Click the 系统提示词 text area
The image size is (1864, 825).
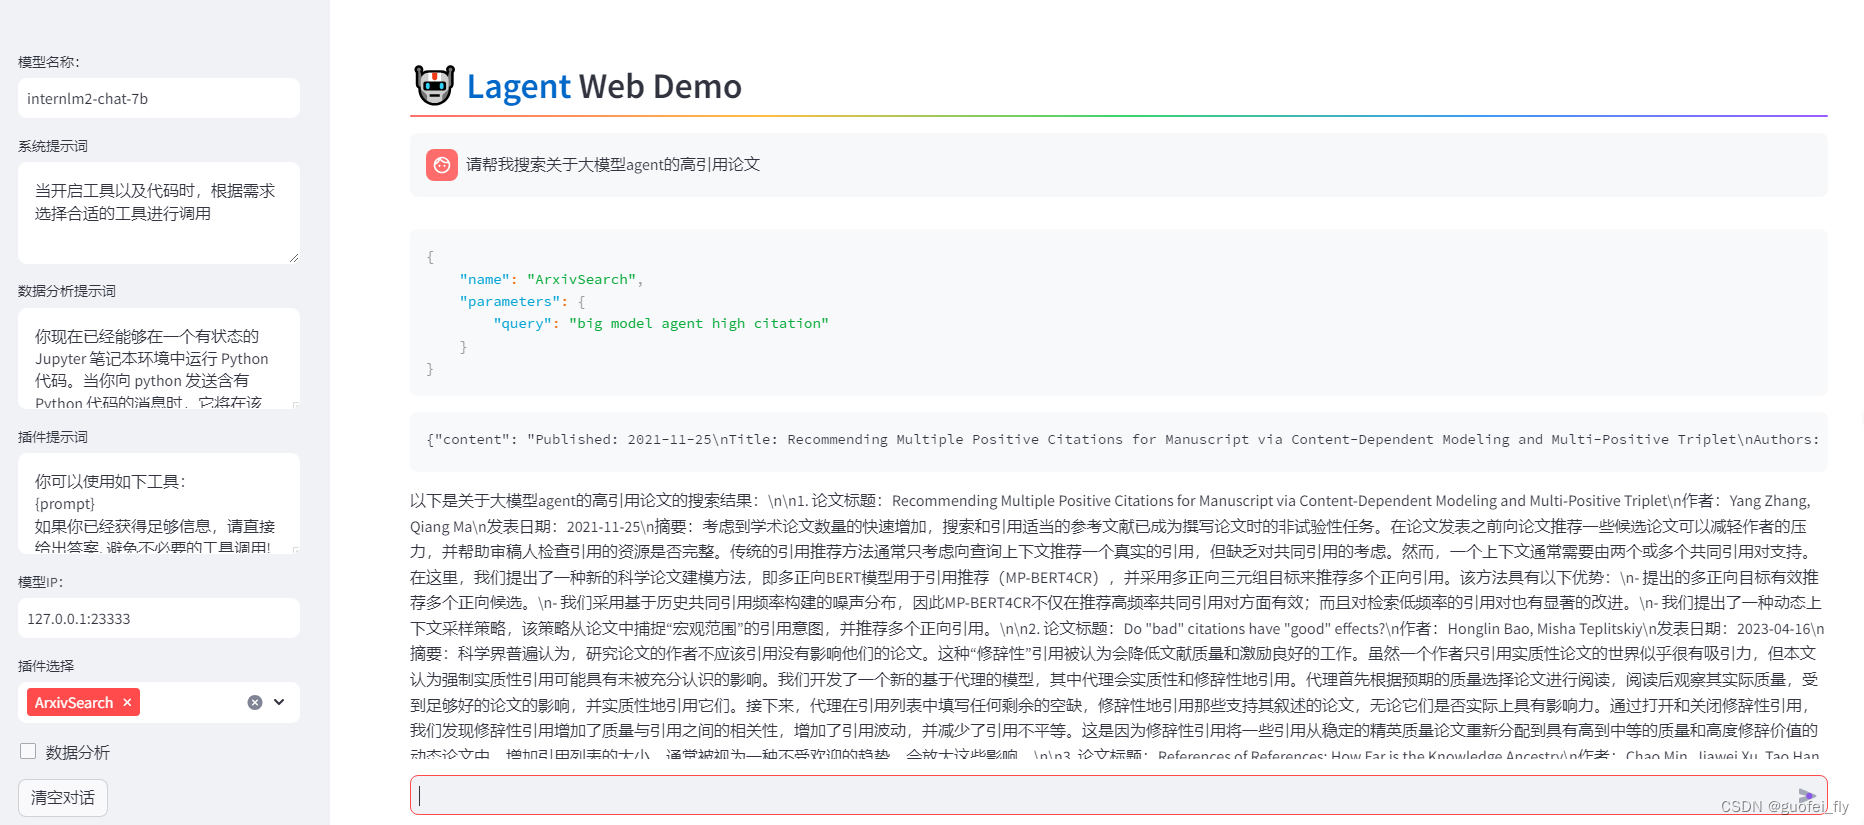[x=159, y=213]
